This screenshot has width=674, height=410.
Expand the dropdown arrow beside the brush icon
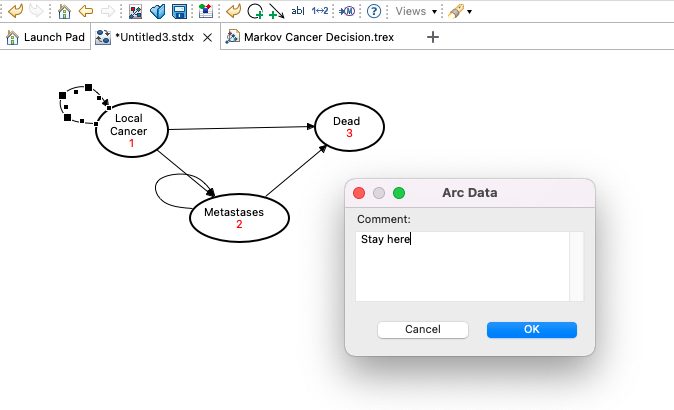[x=470, y=12]
